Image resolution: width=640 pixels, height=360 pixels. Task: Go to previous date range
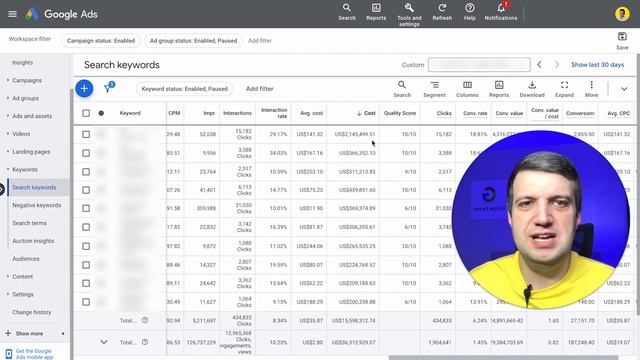tap(539, 65)
